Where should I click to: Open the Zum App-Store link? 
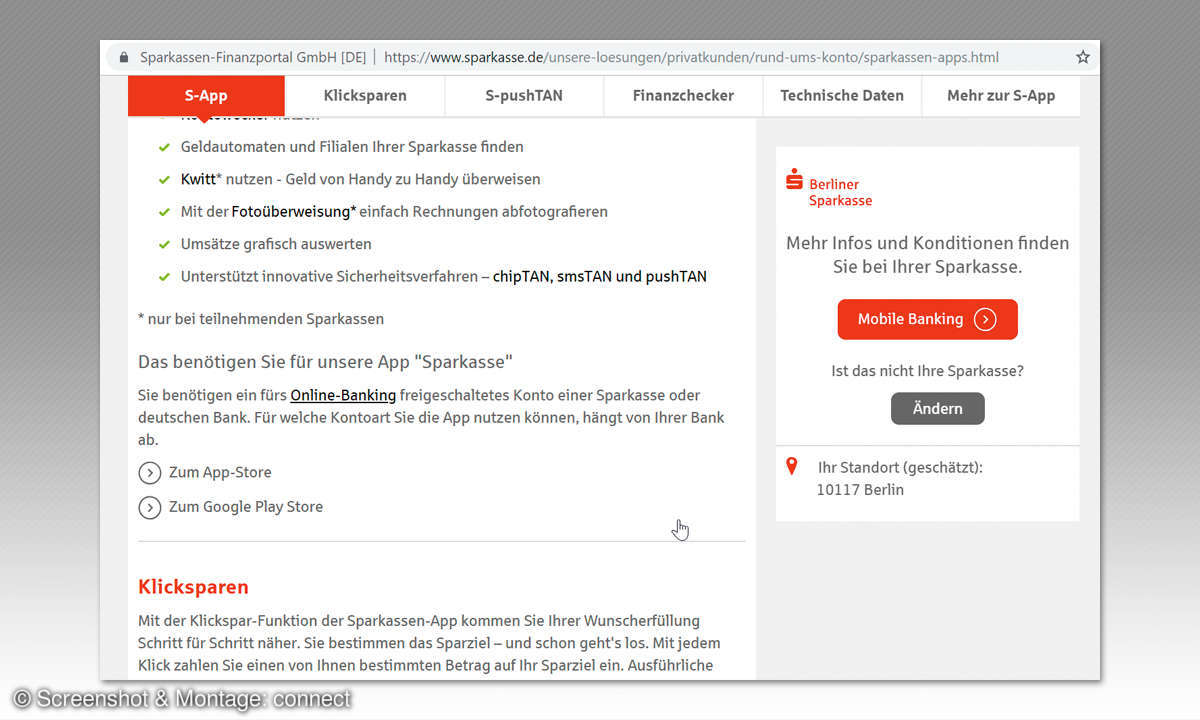[x=220, y=473]
